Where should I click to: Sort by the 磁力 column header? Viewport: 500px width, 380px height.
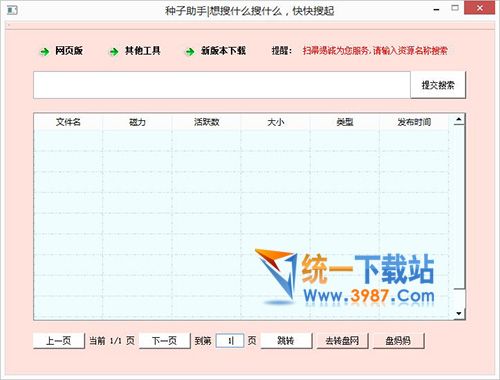[x=137, y=122]
